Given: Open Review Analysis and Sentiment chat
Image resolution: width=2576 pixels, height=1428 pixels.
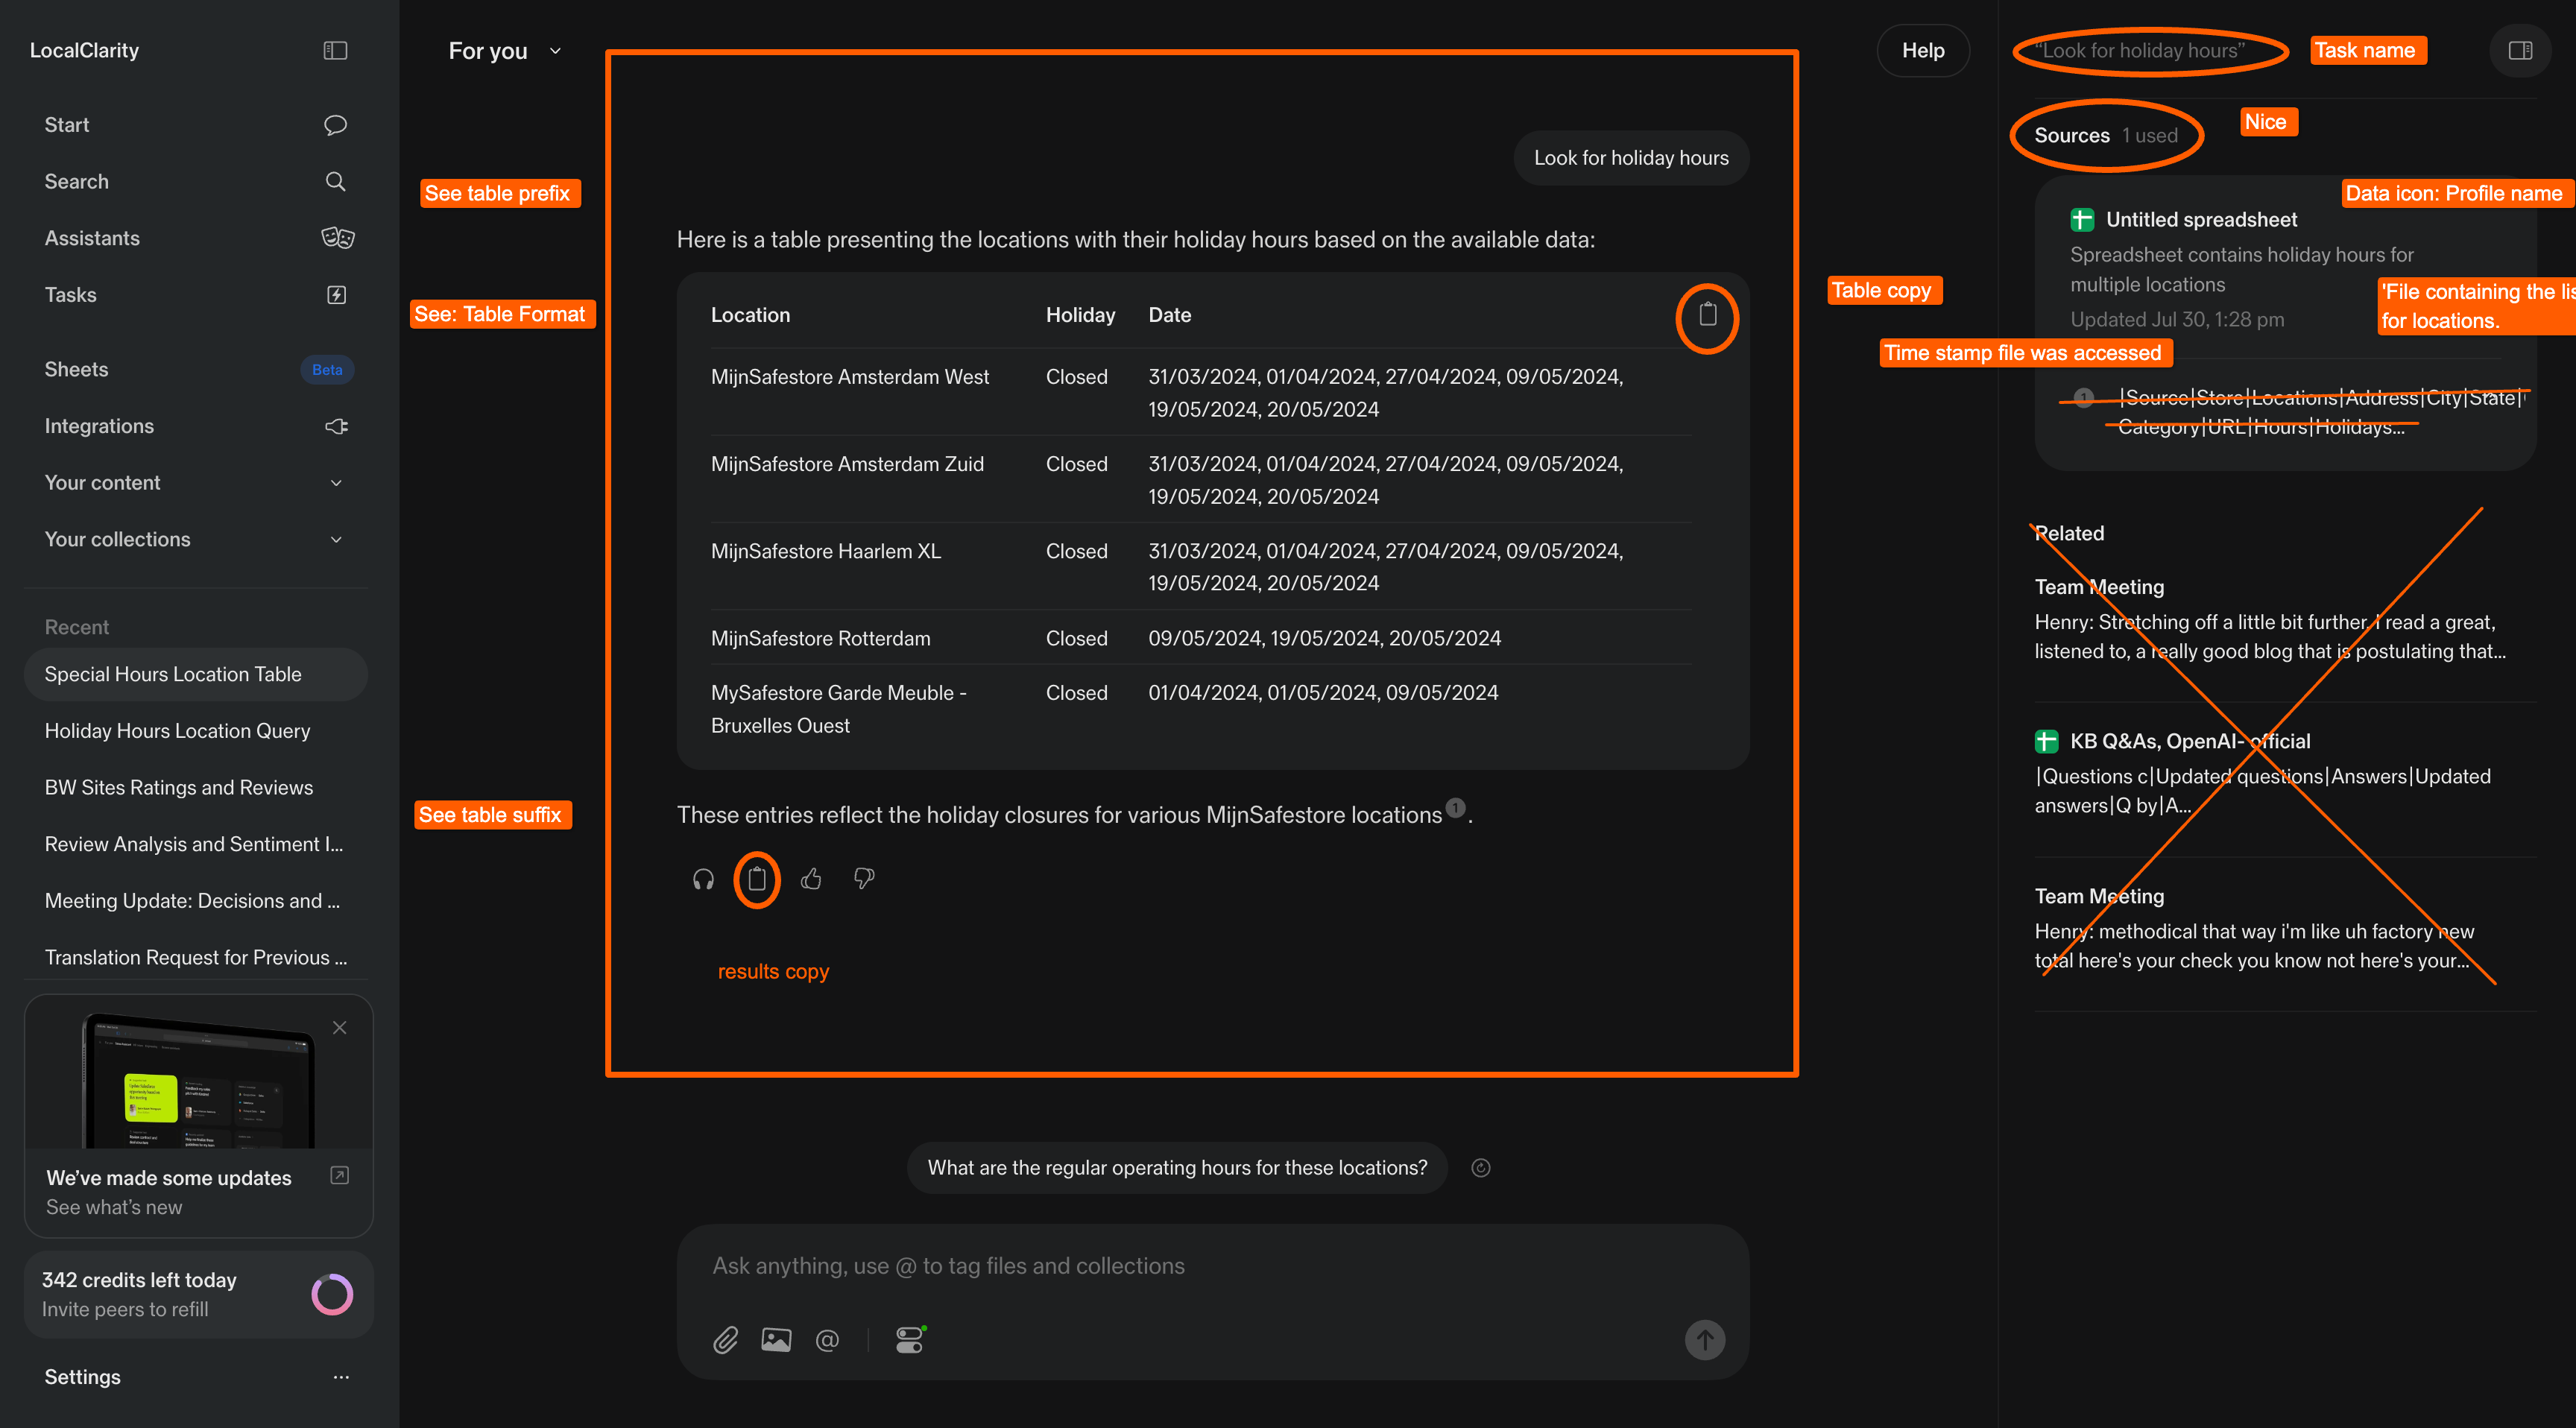Looking at the screenshot, I should 195,844.
